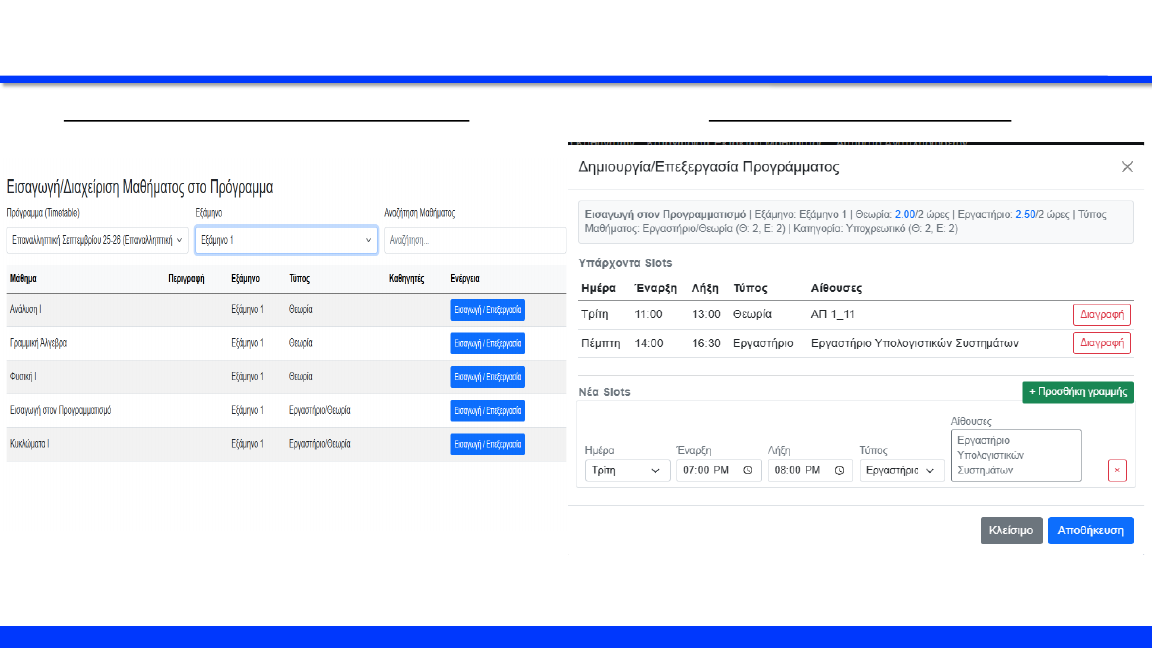This screenshot has width=1152, height=648.
Task: Remove the new slot row with red x
Action: click(x=1117, y=471)
